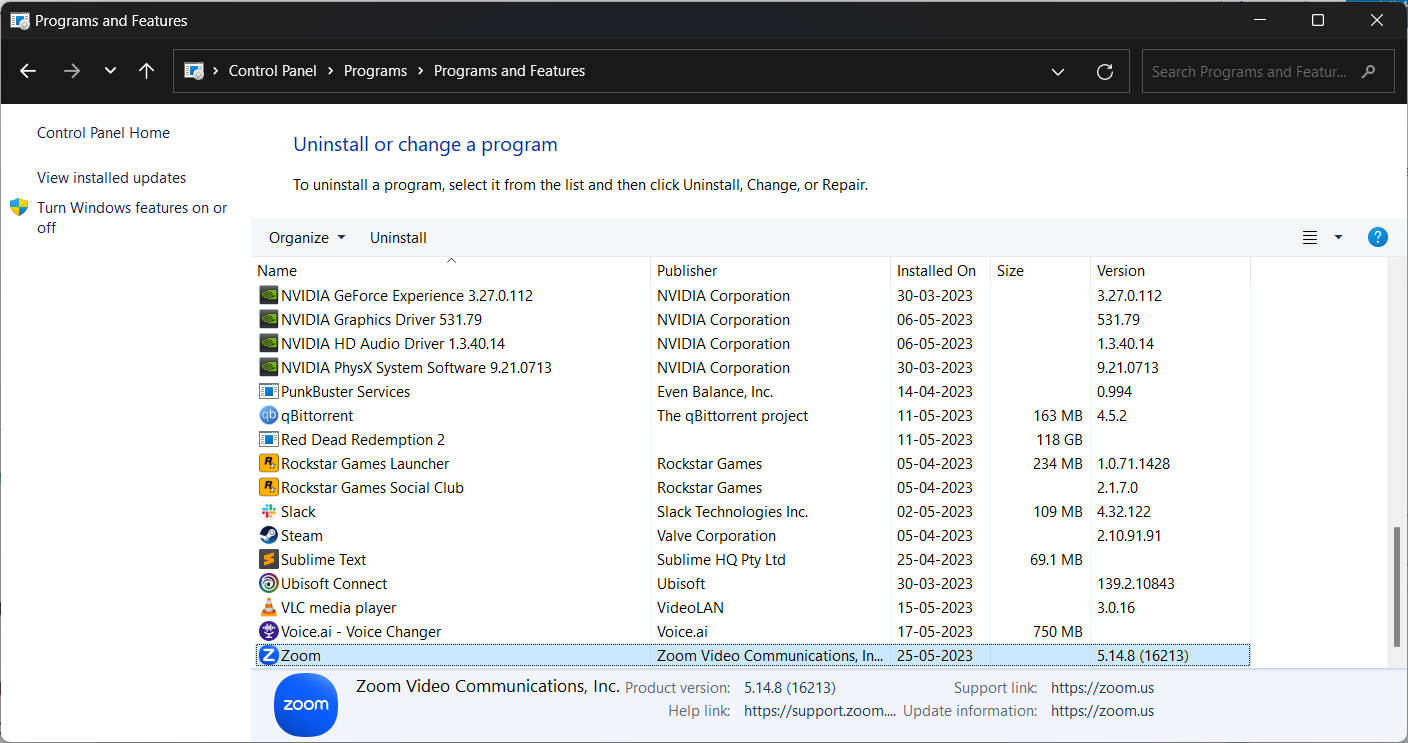Click the address bar location icon
Image resolution: width=1408 pixels, height=743 pixels.
click(x=194, y=71)
